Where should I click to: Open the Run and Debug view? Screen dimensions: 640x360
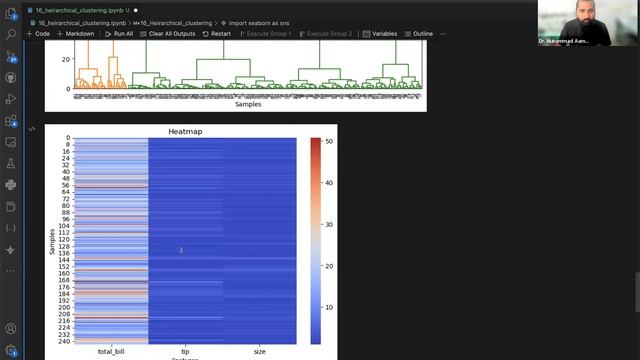11,99
